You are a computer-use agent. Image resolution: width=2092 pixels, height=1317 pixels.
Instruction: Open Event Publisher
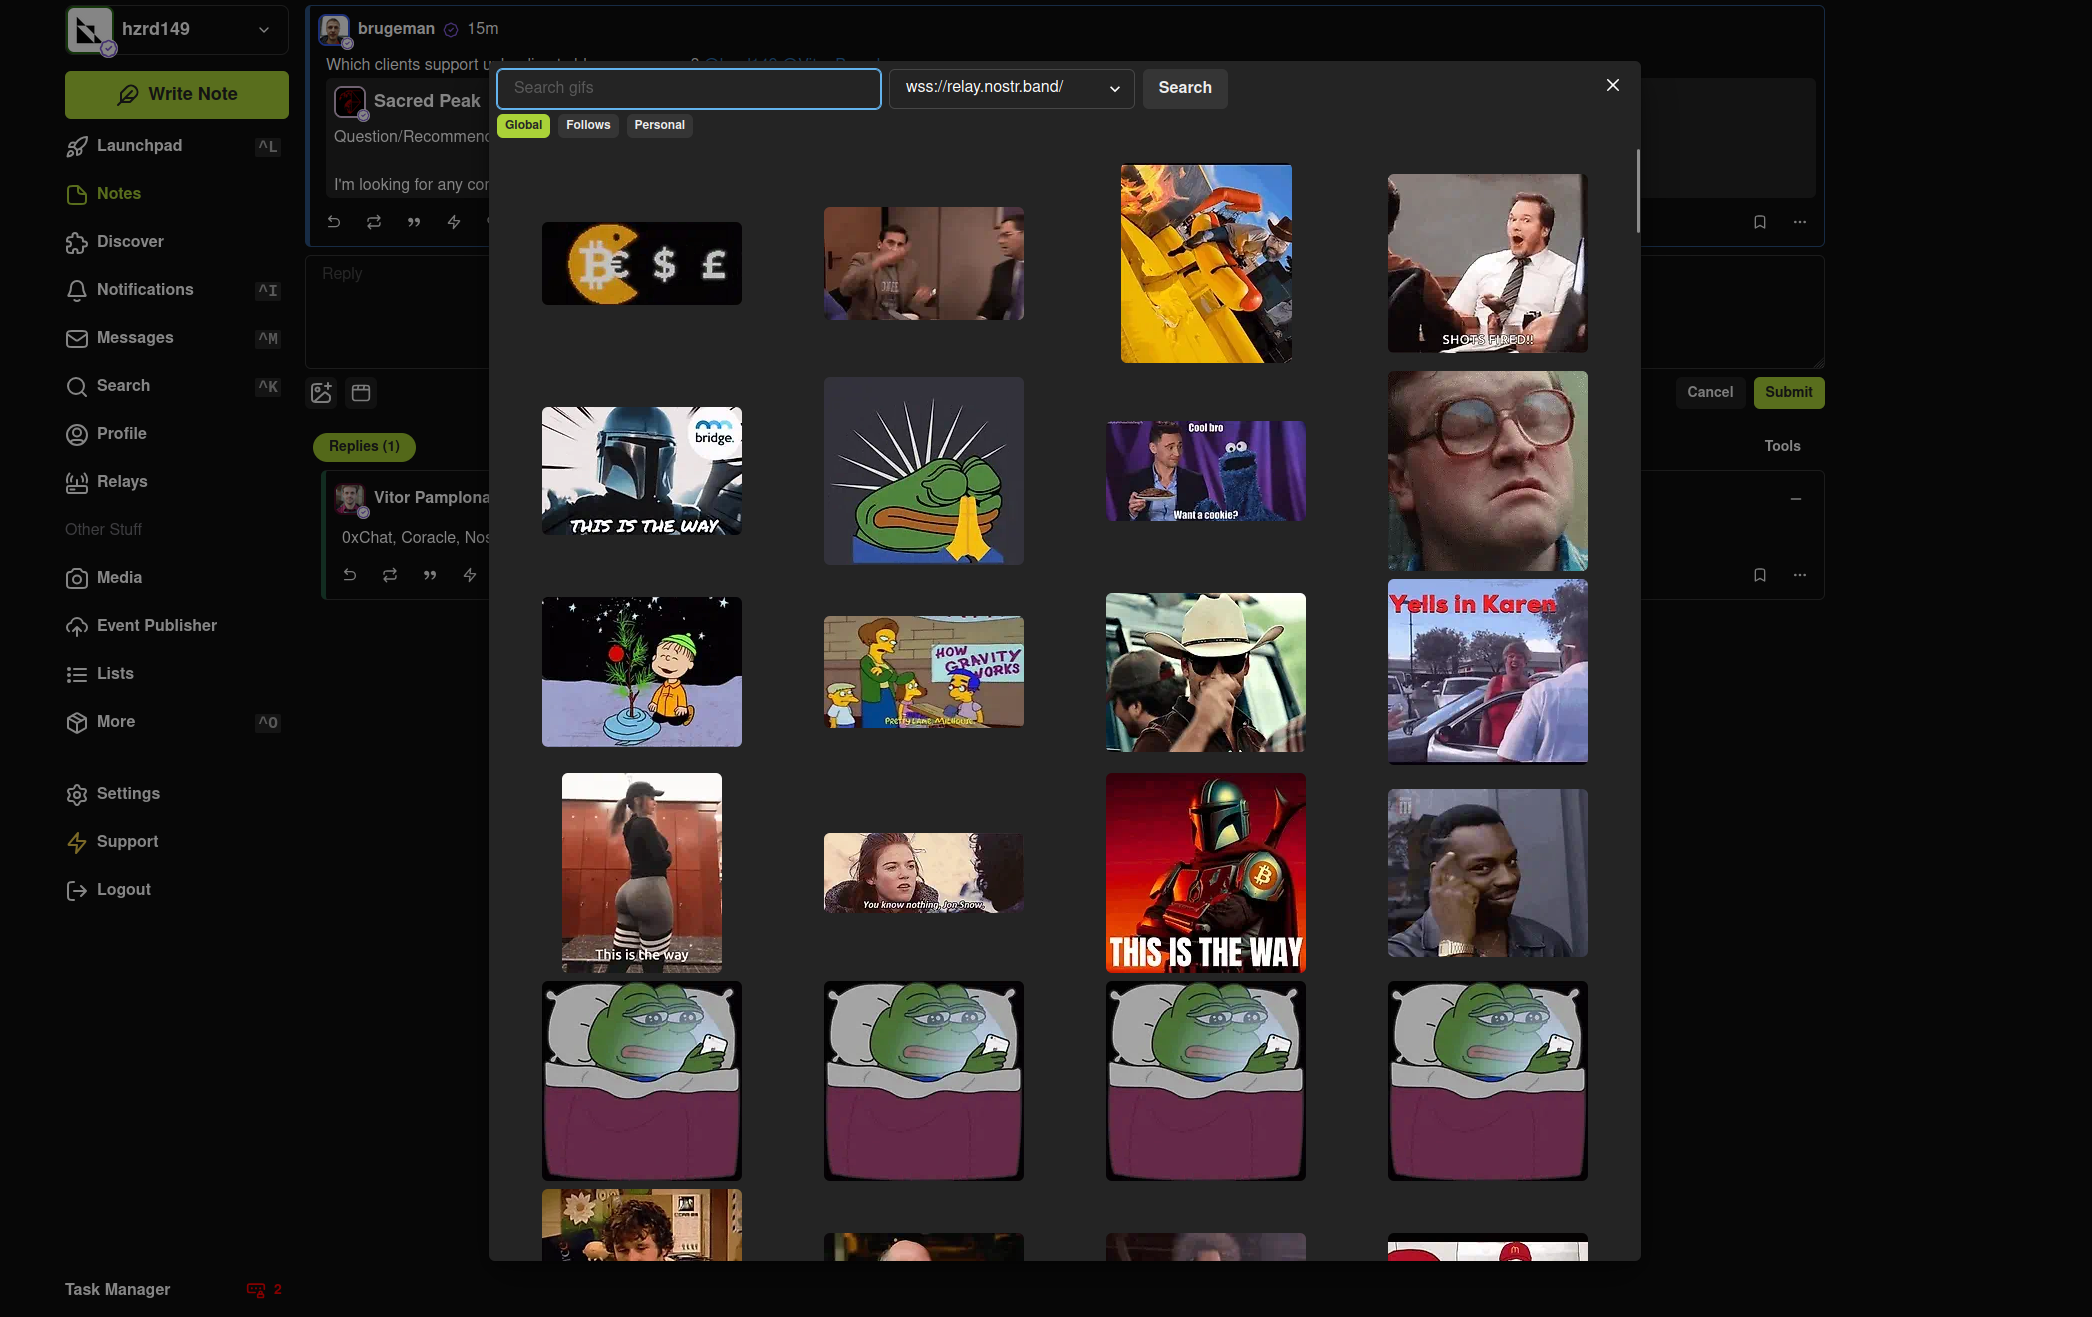click(x=173, y=626)
